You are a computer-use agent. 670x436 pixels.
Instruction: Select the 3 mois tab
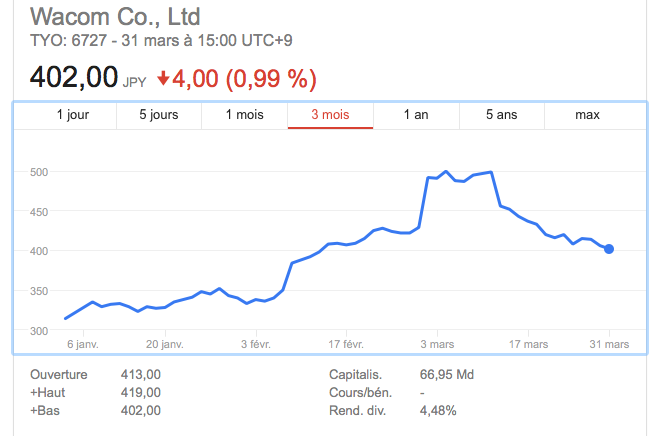[x=330, y=115]
